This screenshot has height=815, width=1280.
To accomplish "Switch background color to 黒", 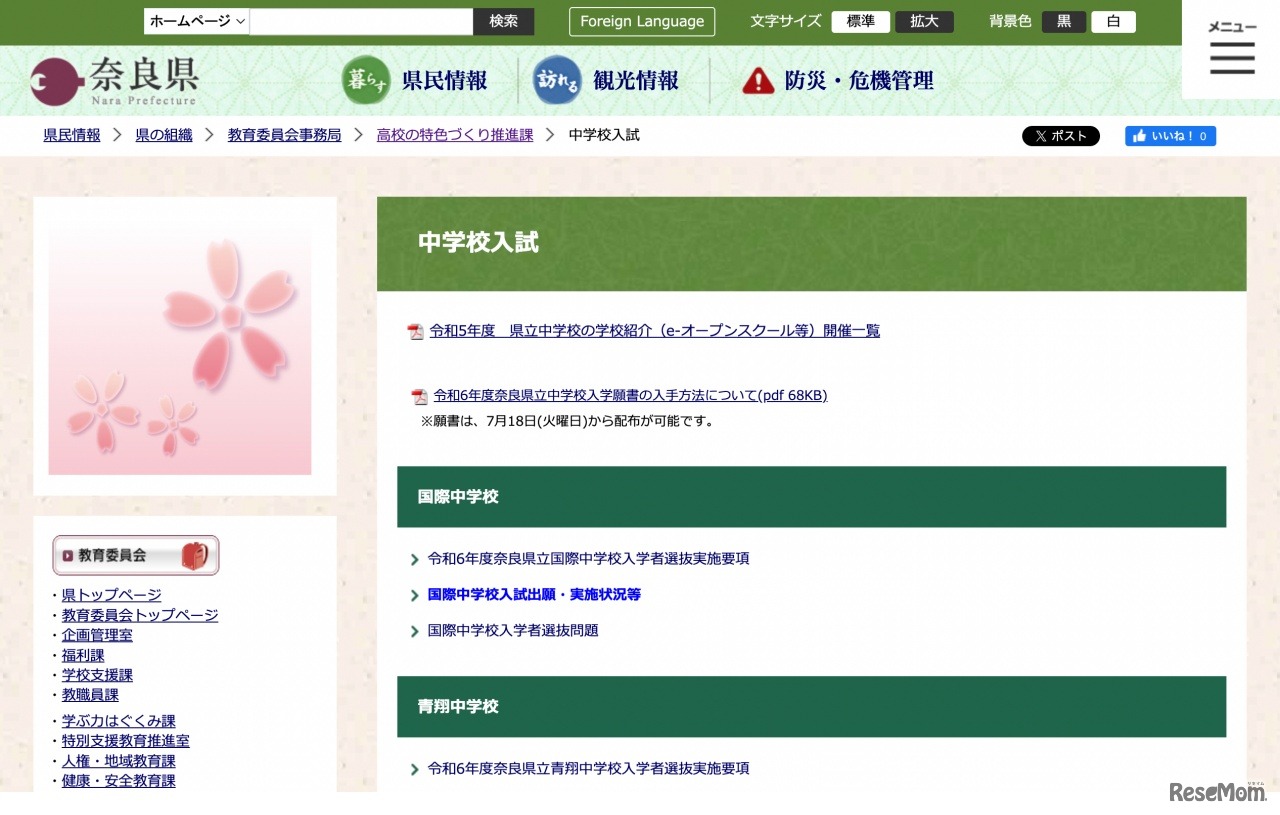I will click(x=1063, y=20).
